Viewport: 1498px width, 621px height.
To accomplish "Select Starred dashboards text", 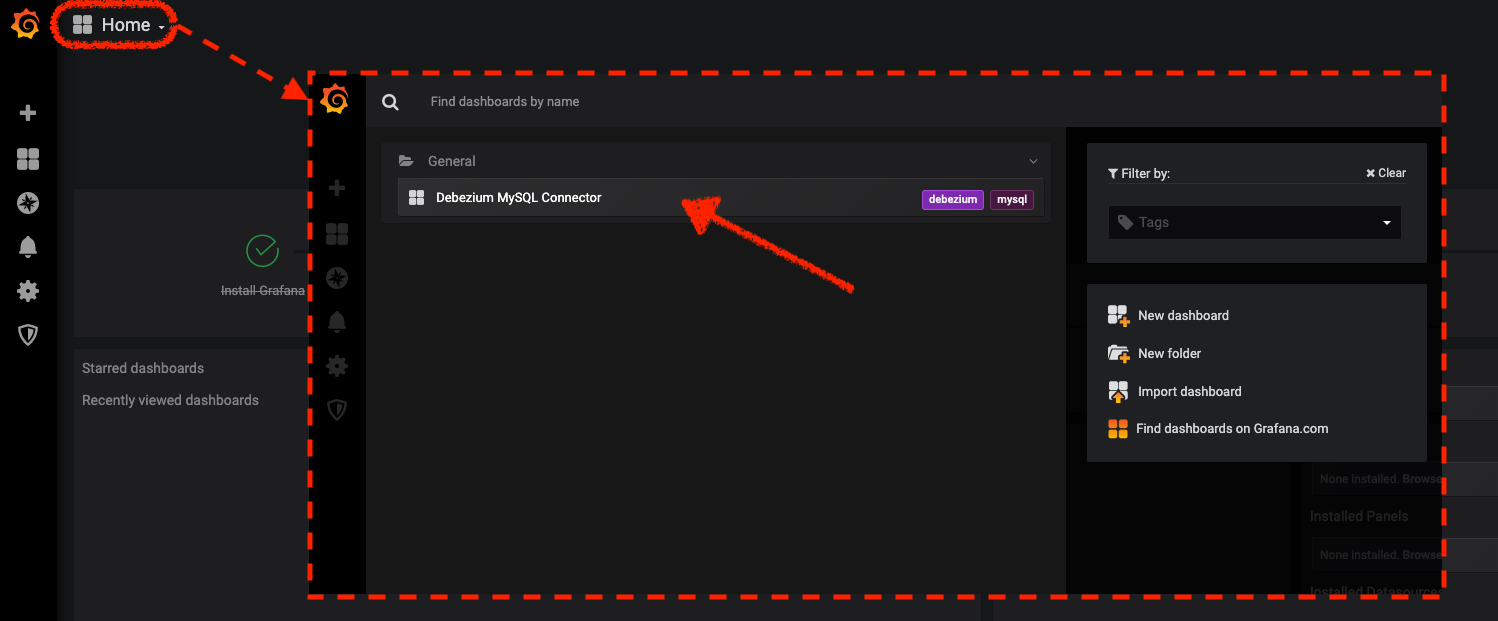I will [x=143, y=368].
